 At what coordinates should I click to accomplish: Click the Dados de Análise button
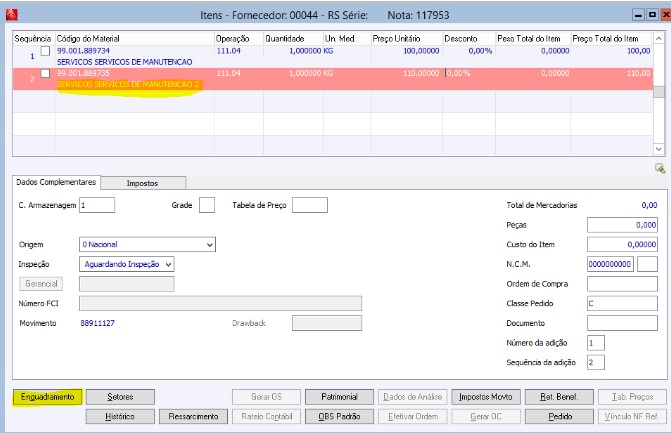(413, 397)
